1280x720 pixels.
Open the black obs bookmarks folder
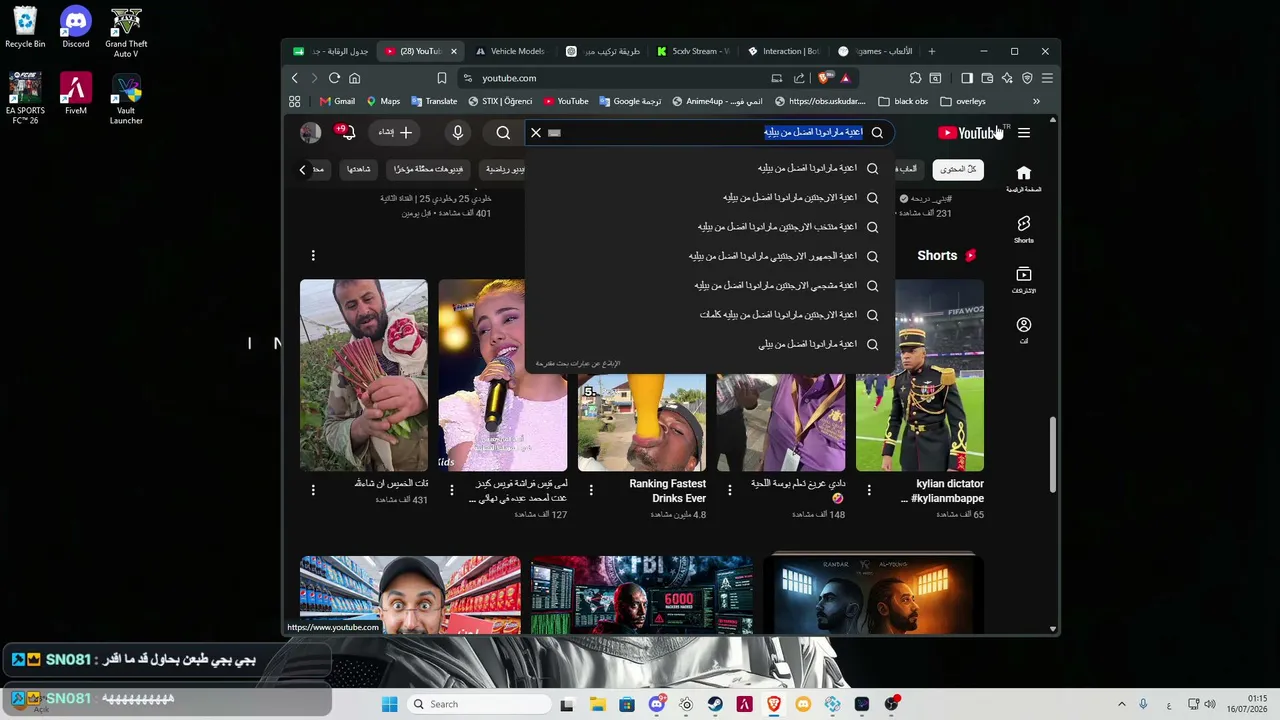point(903,101)
